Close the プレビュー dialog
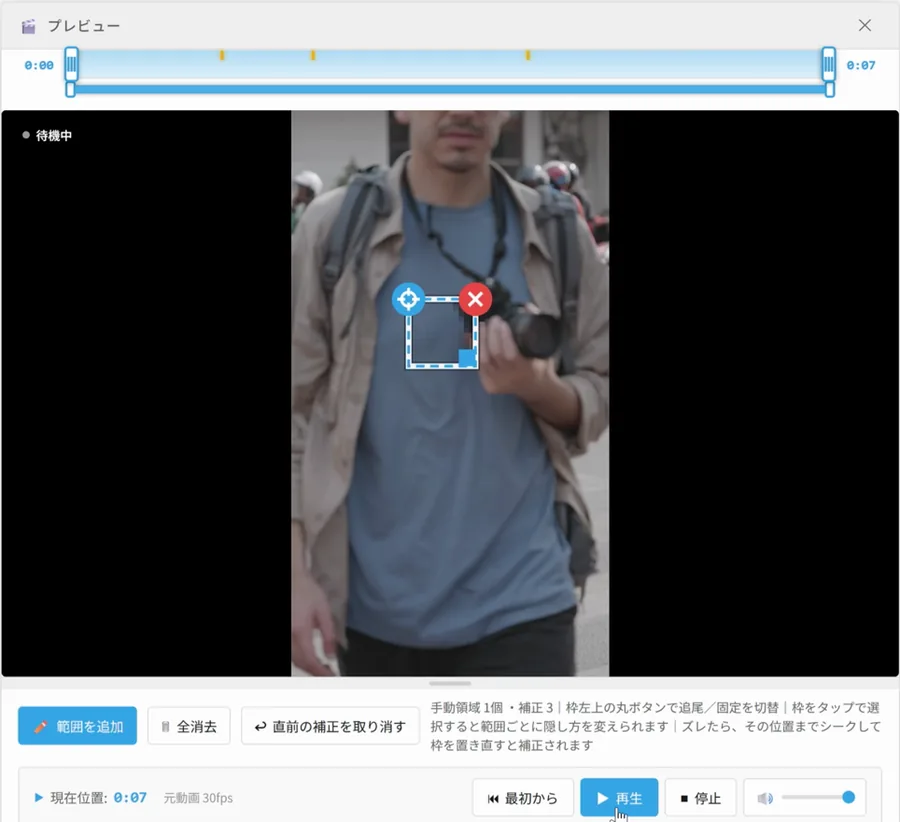This screenshot has width=900, height=822. pyautogui.click(x=864, y=25)
